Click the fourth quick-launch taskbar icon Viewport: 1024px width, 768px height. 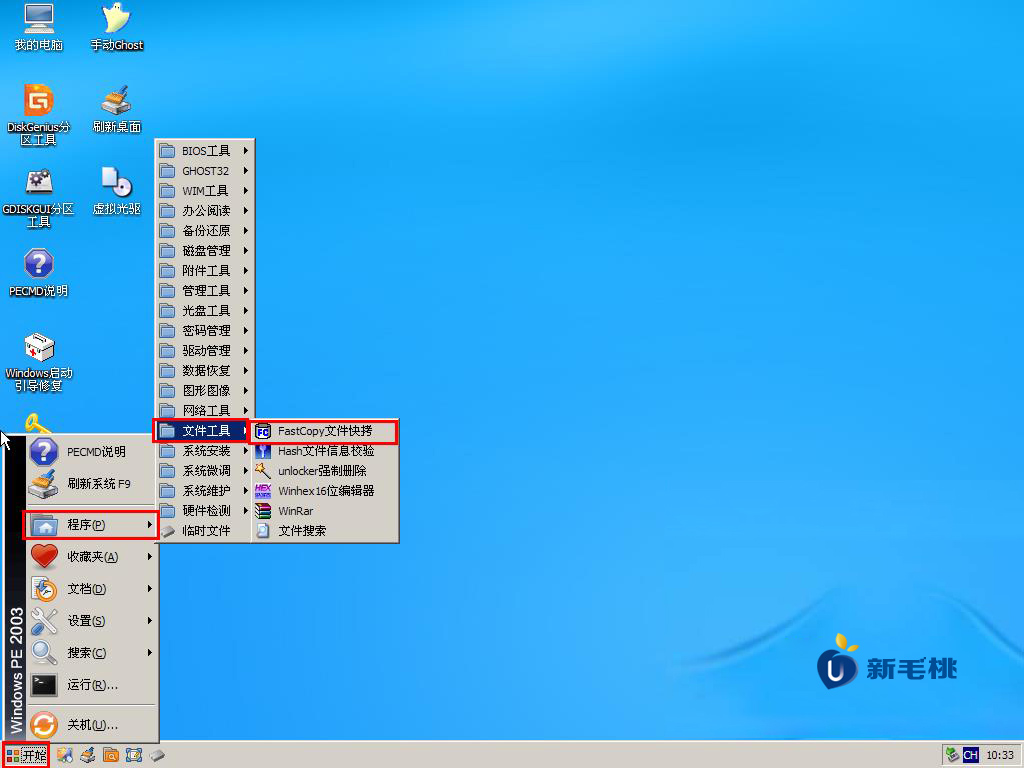[134, 756]
